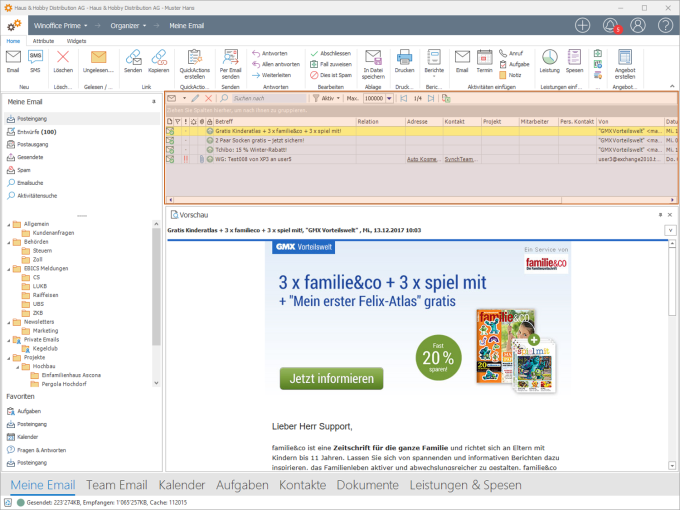Select Posteingang in Meine Email
Image resolution: width=680 pixels, height=510 pixels.
82,118
